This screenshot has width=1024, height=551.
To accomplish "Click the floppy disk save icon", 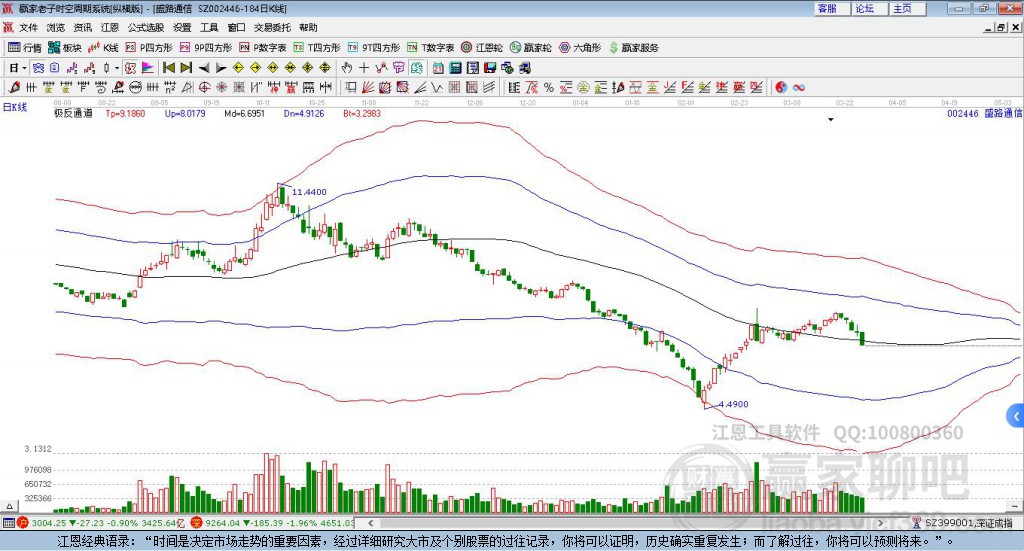I will pos(490,68).
